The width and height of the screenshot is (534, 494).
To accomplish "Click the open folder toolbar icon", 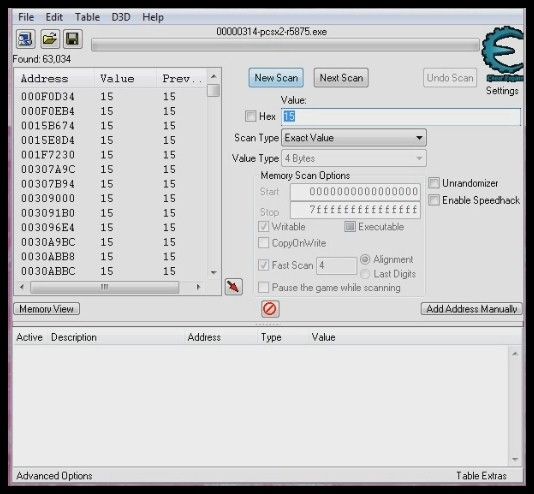I will click(50, 39).
